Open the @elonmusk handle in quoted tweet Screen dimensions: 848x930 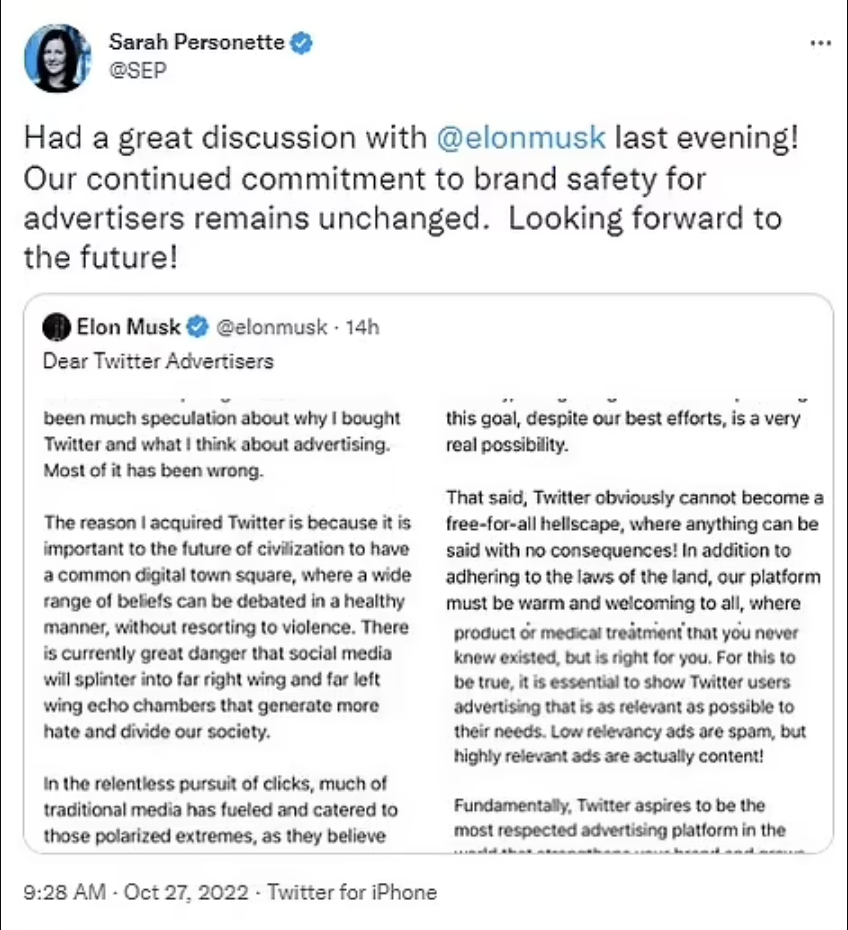pyautogui.click(x=271, y=327)
